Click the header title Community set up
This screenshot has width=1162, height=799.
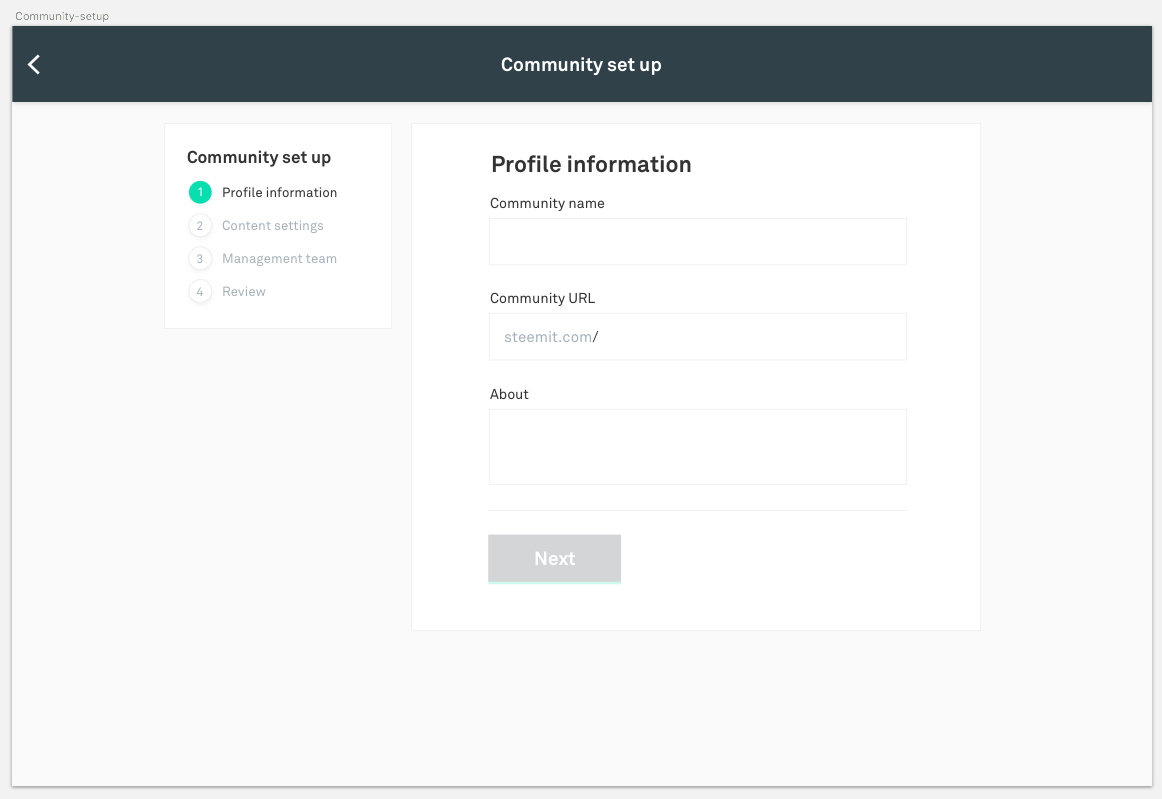(x=581, y=65)
